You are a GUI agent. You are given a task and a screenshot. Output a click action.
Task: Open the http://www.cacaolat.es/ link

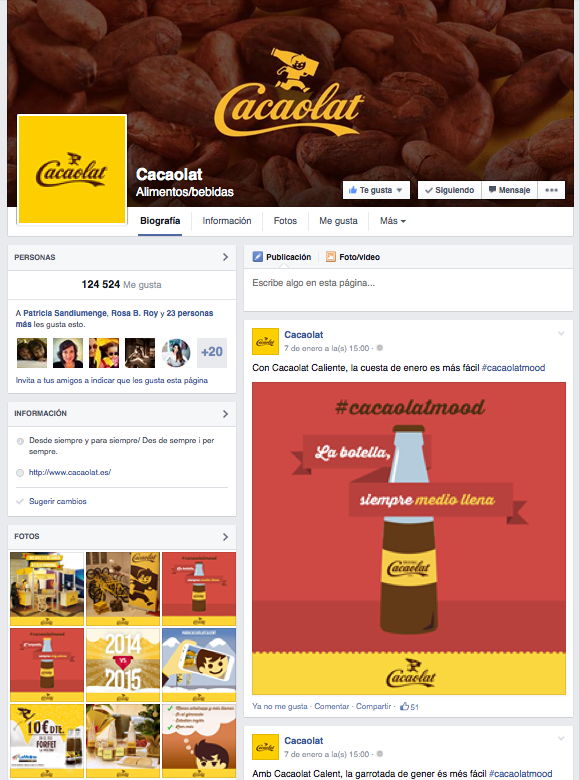pos(70,472)
